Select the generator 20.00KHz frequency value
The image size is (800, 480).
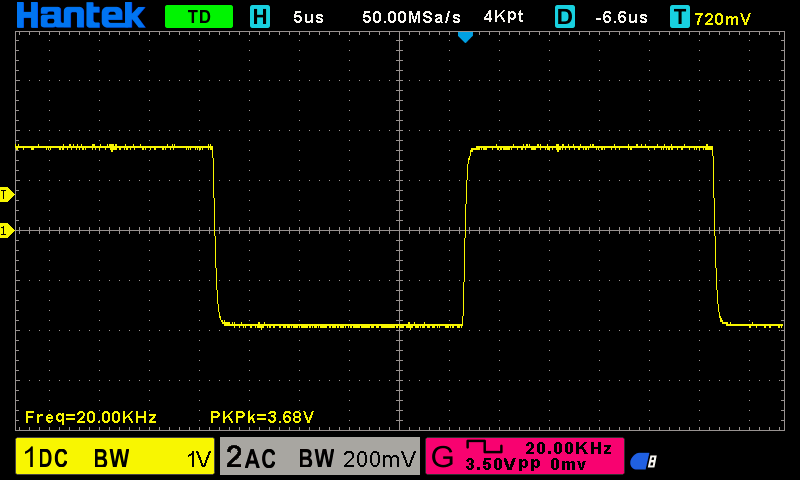point(568,448)
